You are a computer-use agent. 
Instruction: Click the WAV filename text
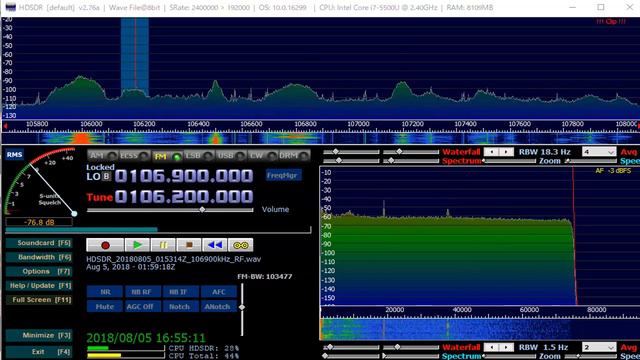(x=173, y=259)
